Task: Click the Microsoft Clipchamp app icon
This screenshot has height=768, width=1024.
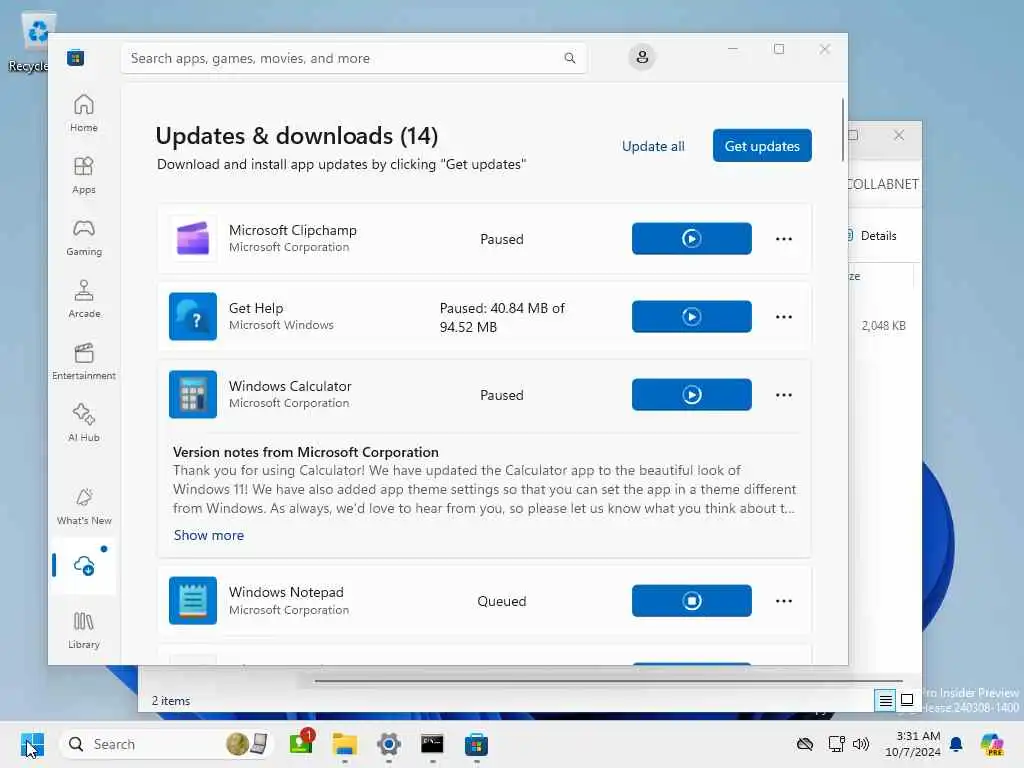Action: coord(193,238)
